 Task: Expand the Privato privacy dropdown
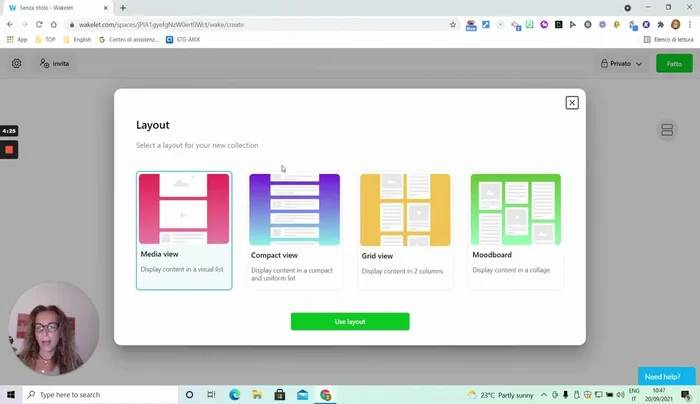tap(621, 64)
